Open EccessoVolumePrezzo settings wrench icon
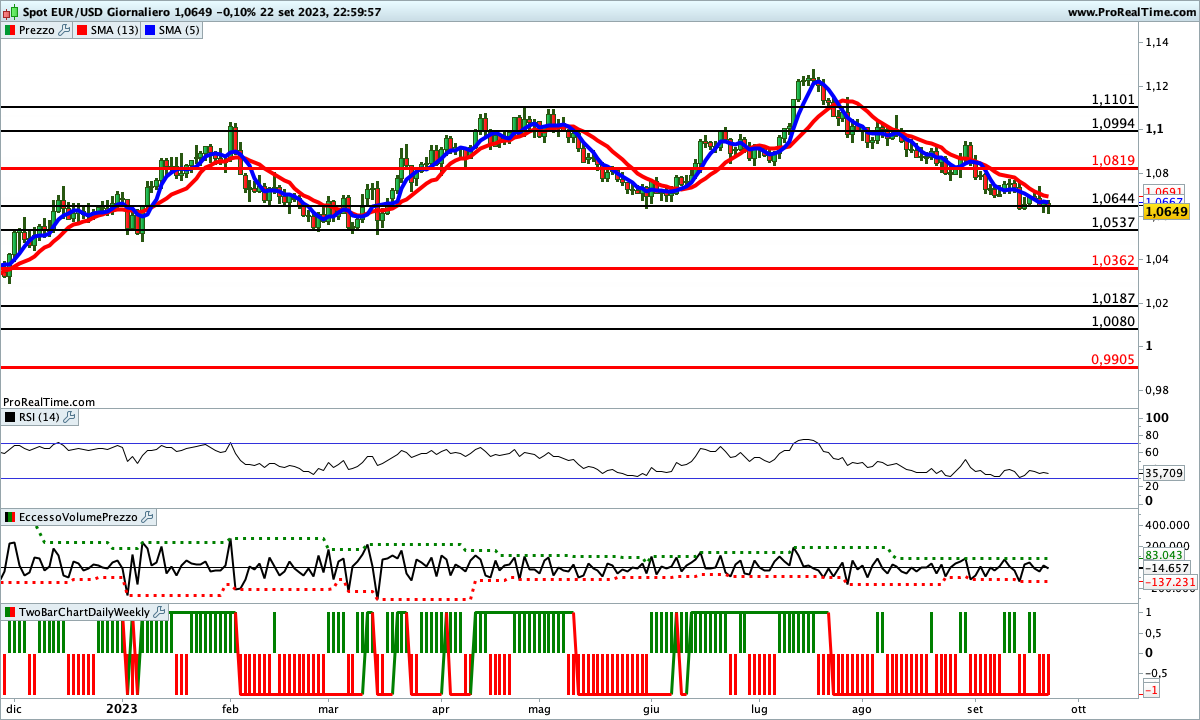This screenshot has height=720, width=1200. tap(147, 517)
